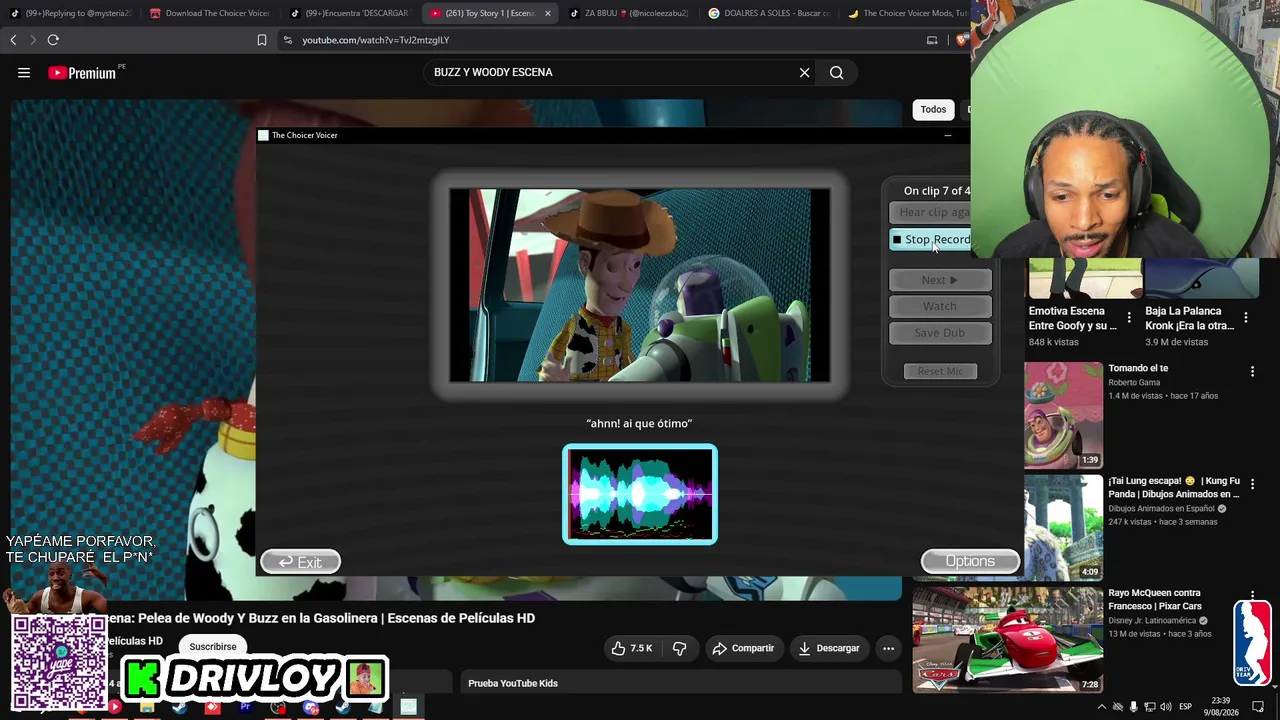Click Next button in Choicer Voicer
The height and width of the screenshot is (720, 1280).
pyautogui.click(x=940, y=280)
